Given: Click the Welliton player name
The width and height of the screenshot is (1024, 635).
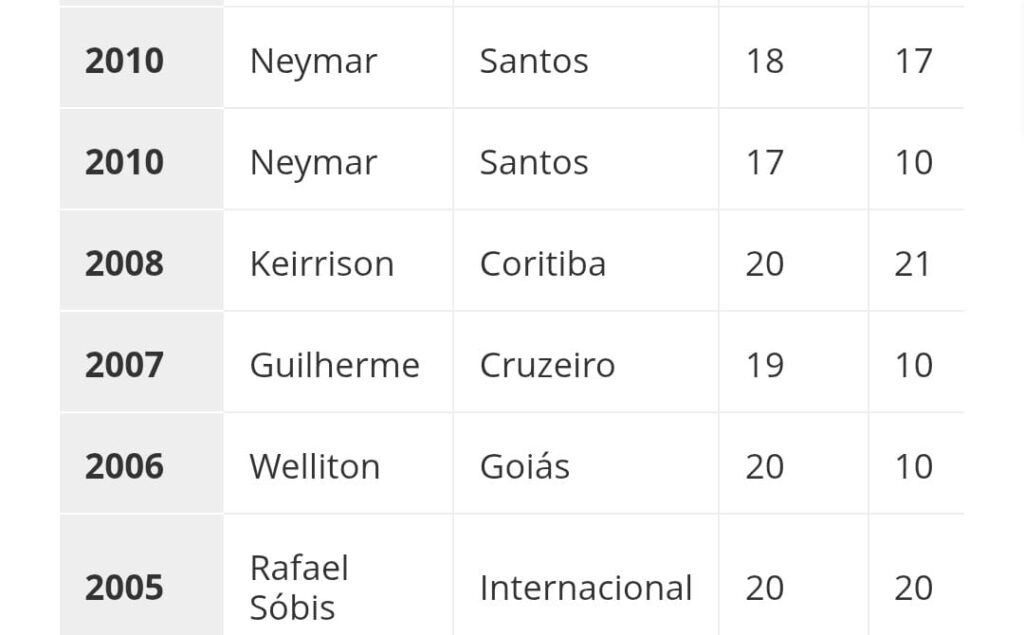Looking at the screenshot, I should (x=314, y=466).
